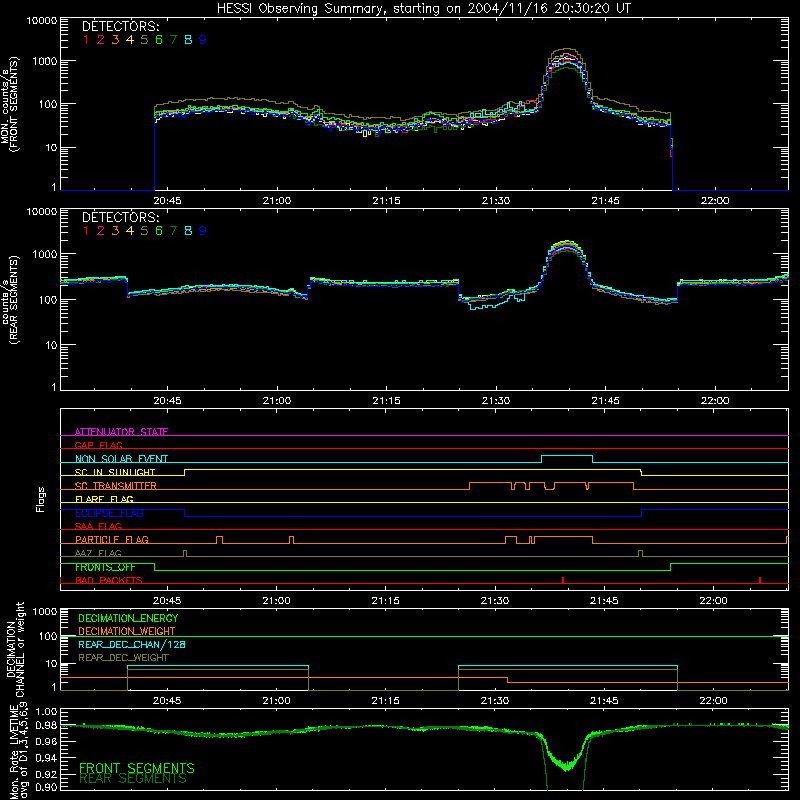Screen dimensions: 800x800
Task: Click the raised NON_SOLAR_EVENT segment near 21:40
Action: pyautogui.click(x=567, y=456)
